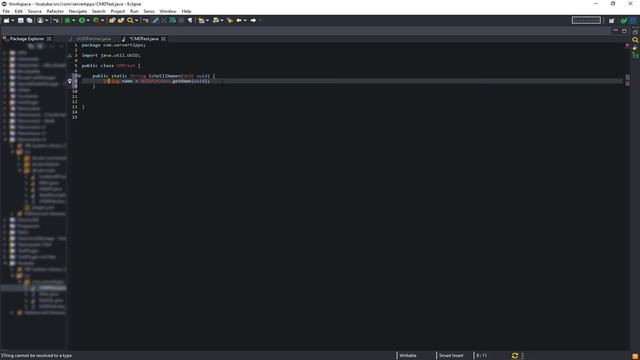Click yellow sync progress icon in status bar

point(515,356)
